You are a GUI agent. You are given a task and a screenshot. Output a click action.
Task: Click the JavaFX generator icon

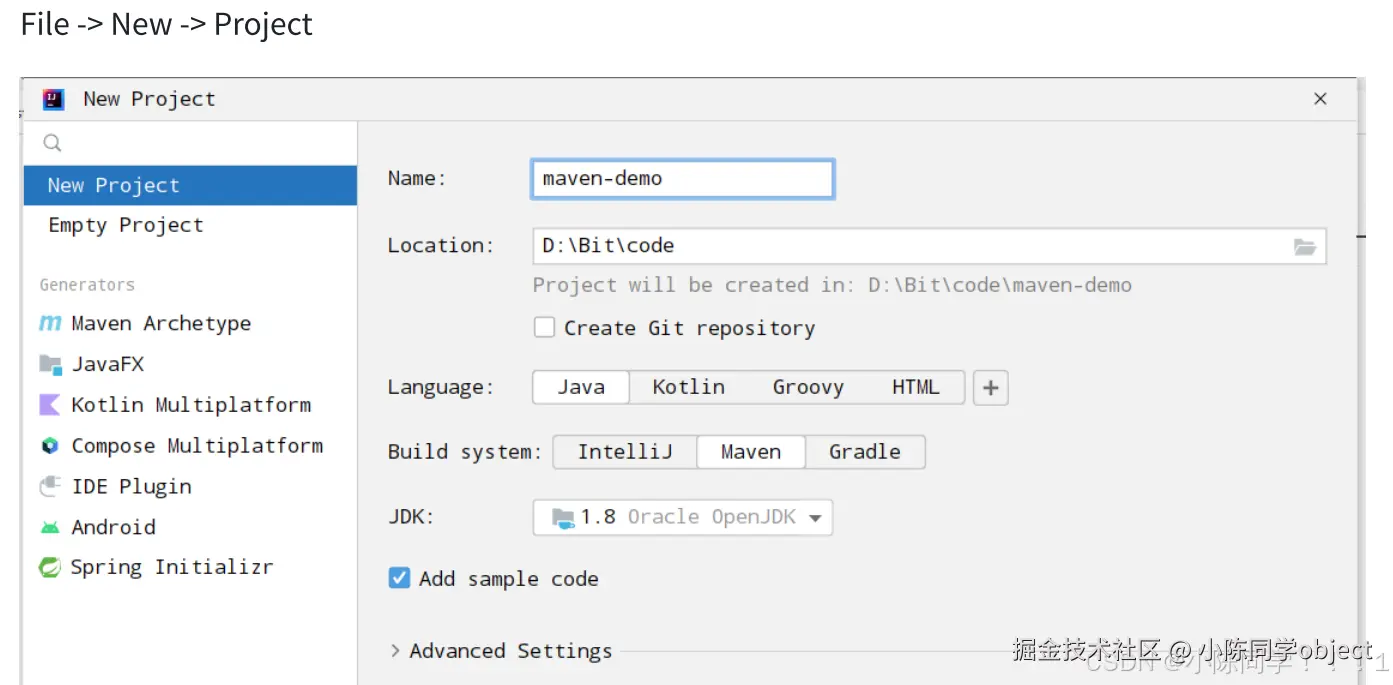tap(50, 364)
